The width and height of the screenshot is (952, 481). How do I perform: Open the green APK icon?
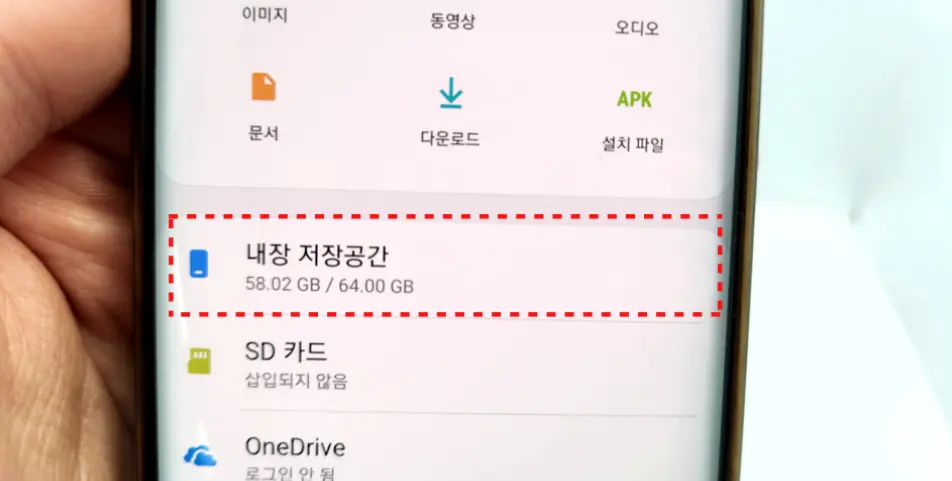coord(634,99)
